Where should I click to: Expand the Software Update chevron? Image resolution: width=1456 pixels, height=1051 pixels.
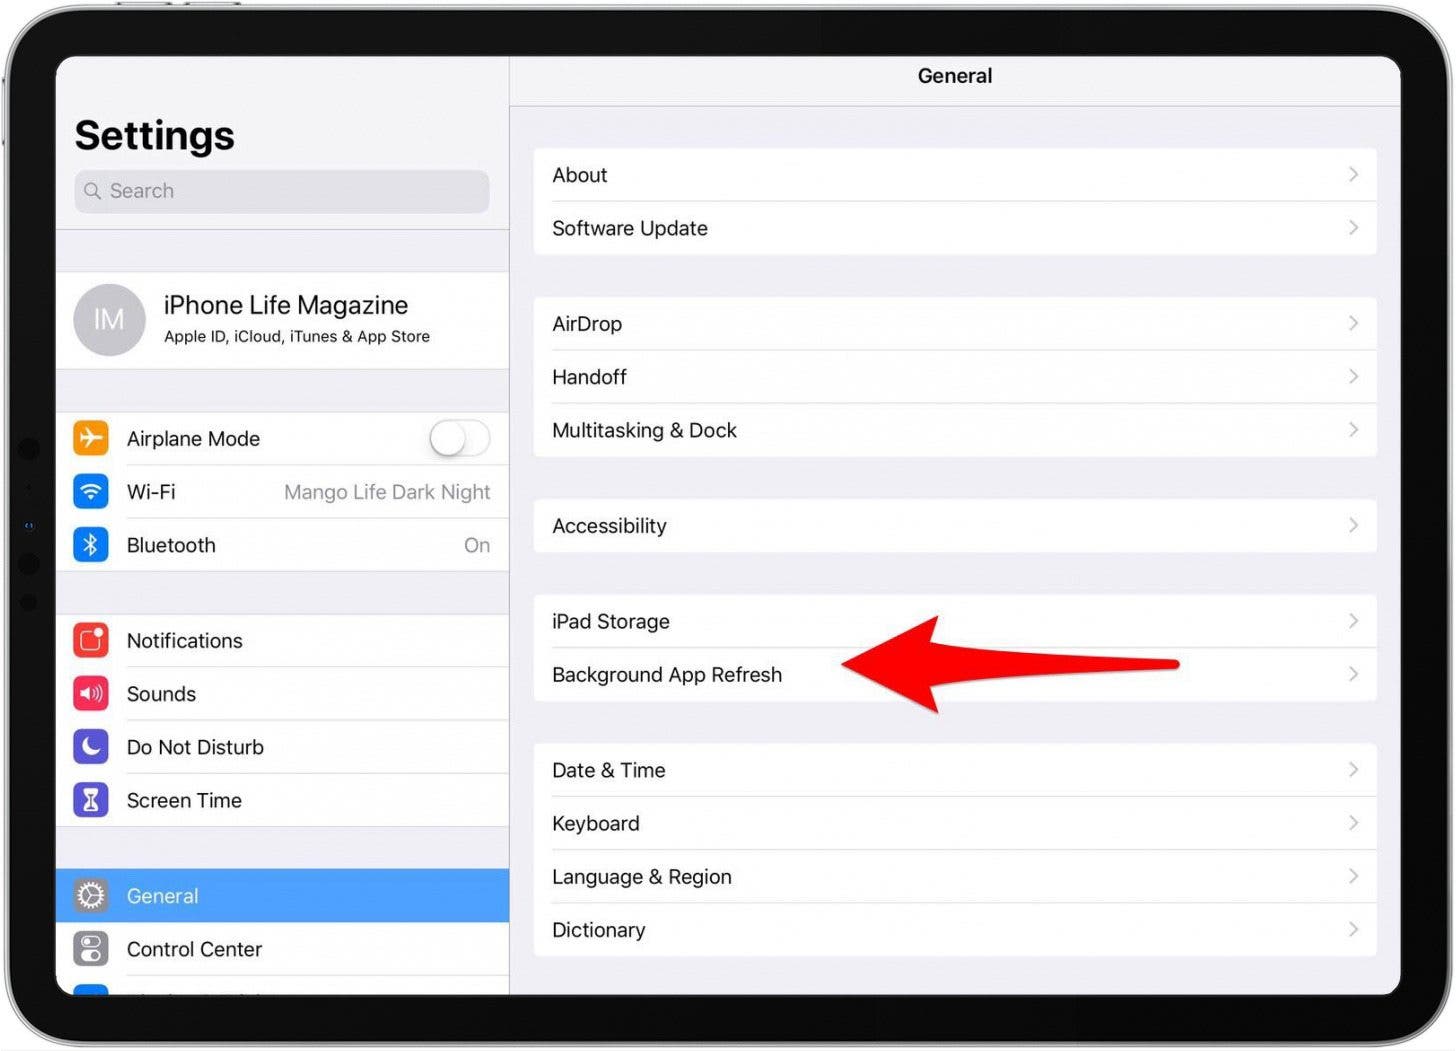(x=1353, y=227)
